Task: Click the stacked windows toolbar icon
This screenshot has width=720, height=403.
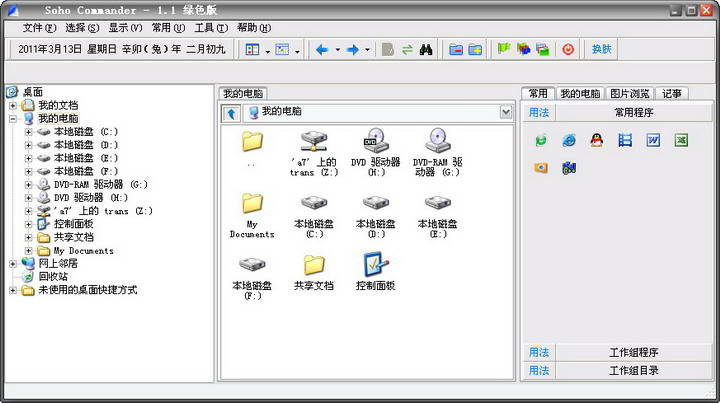Action: click(x=542, y=49)
